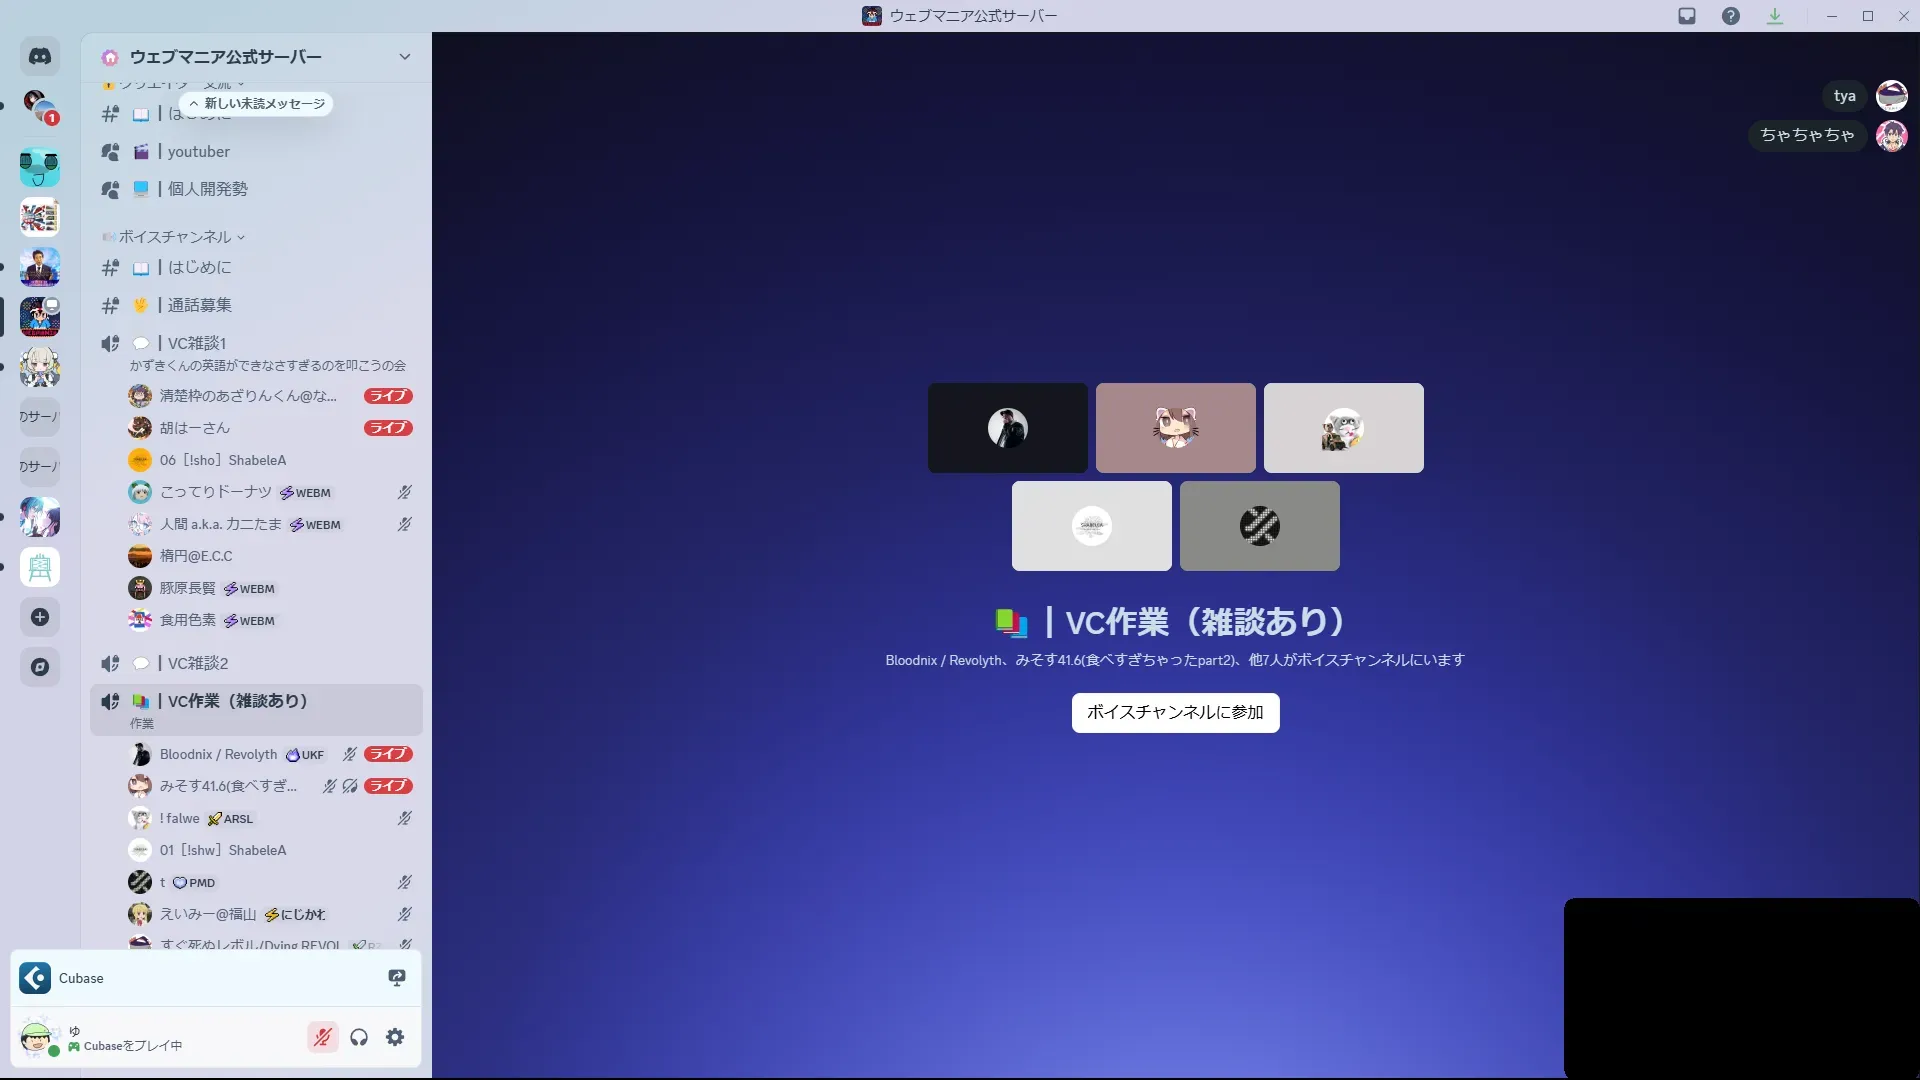The height and width of the screenshot is (1080, 1920).
Task: Click the green download update icon
Action: (1775, 16)
